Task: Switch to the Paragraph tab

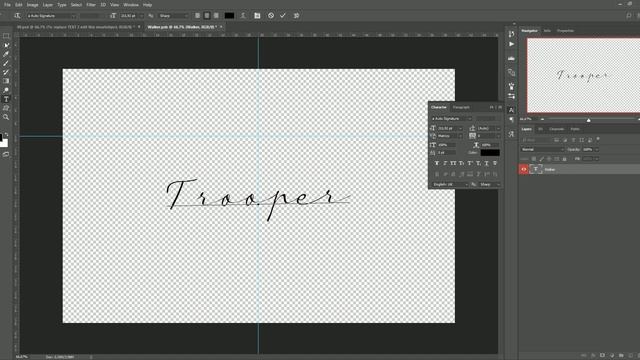Action: click(x=461, y=107)
